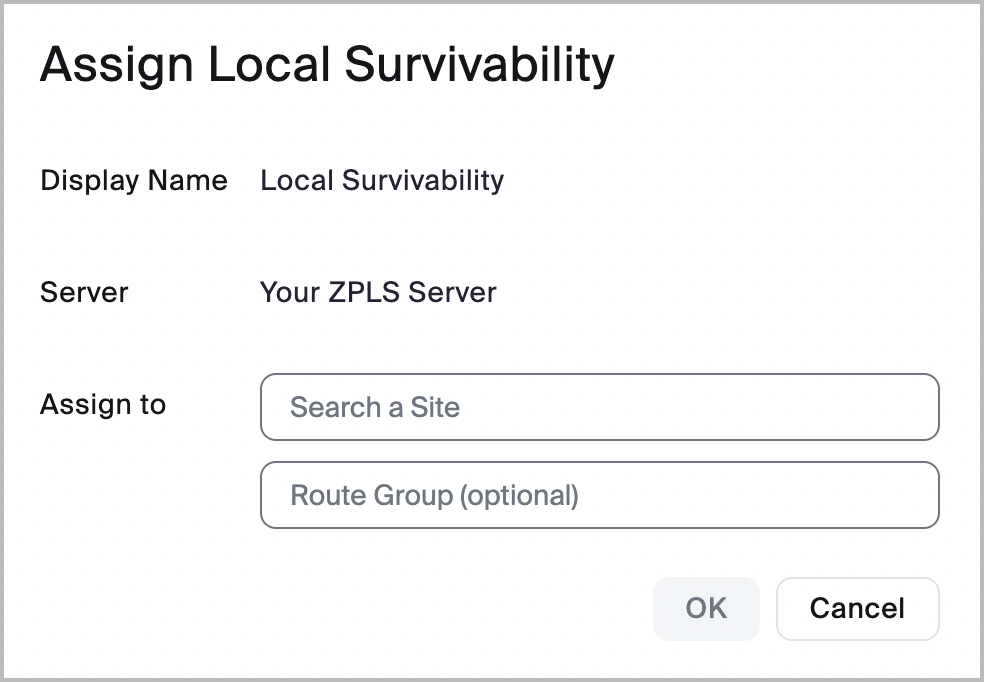
Task: Click the Search a Site field
Action: pyautogui.click(x=599, y=407)
